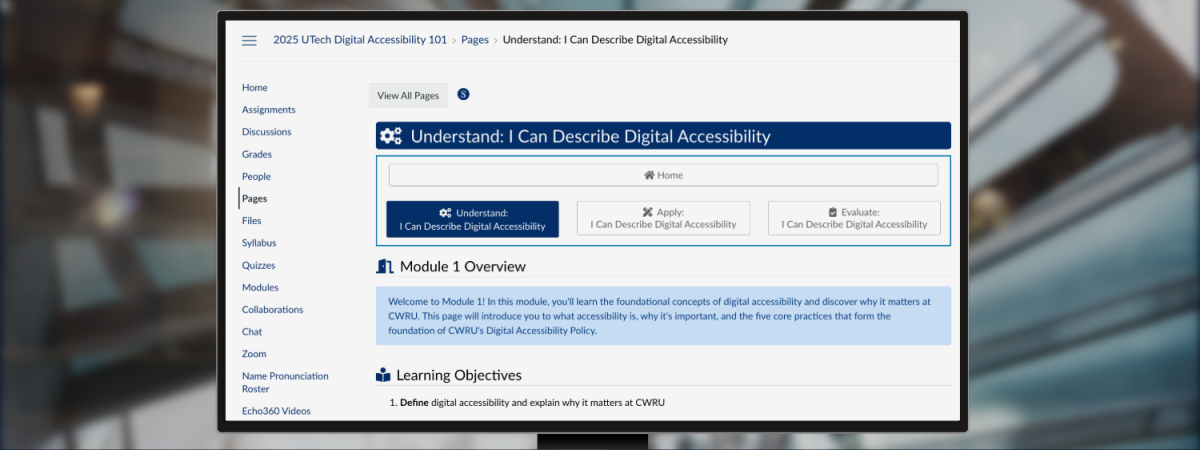Open Zoom in the course sidebar
This screenshot has height=450, width=1200.
click(x=254, y=354)
